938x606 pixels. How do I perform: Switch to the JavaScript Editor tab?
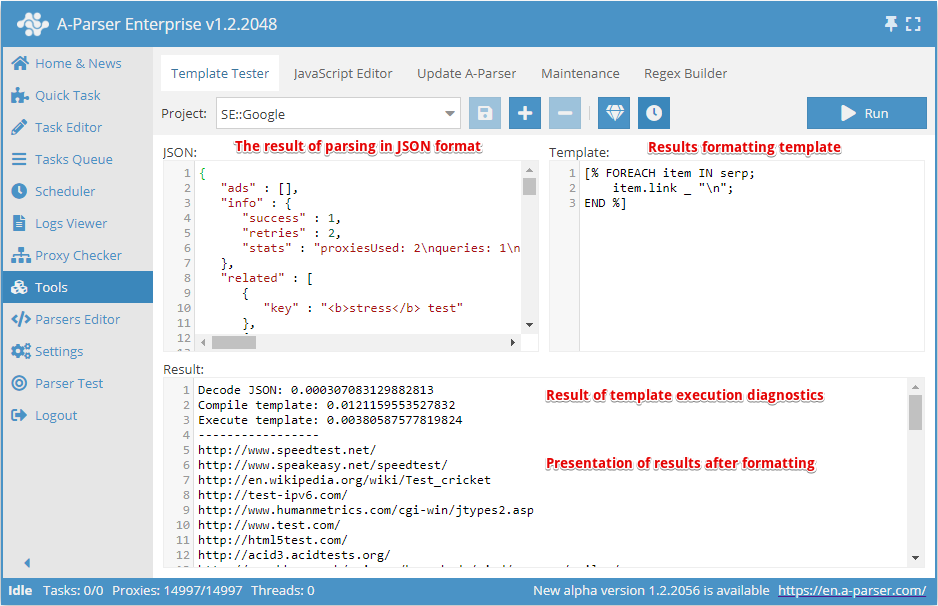coord(343,73)
